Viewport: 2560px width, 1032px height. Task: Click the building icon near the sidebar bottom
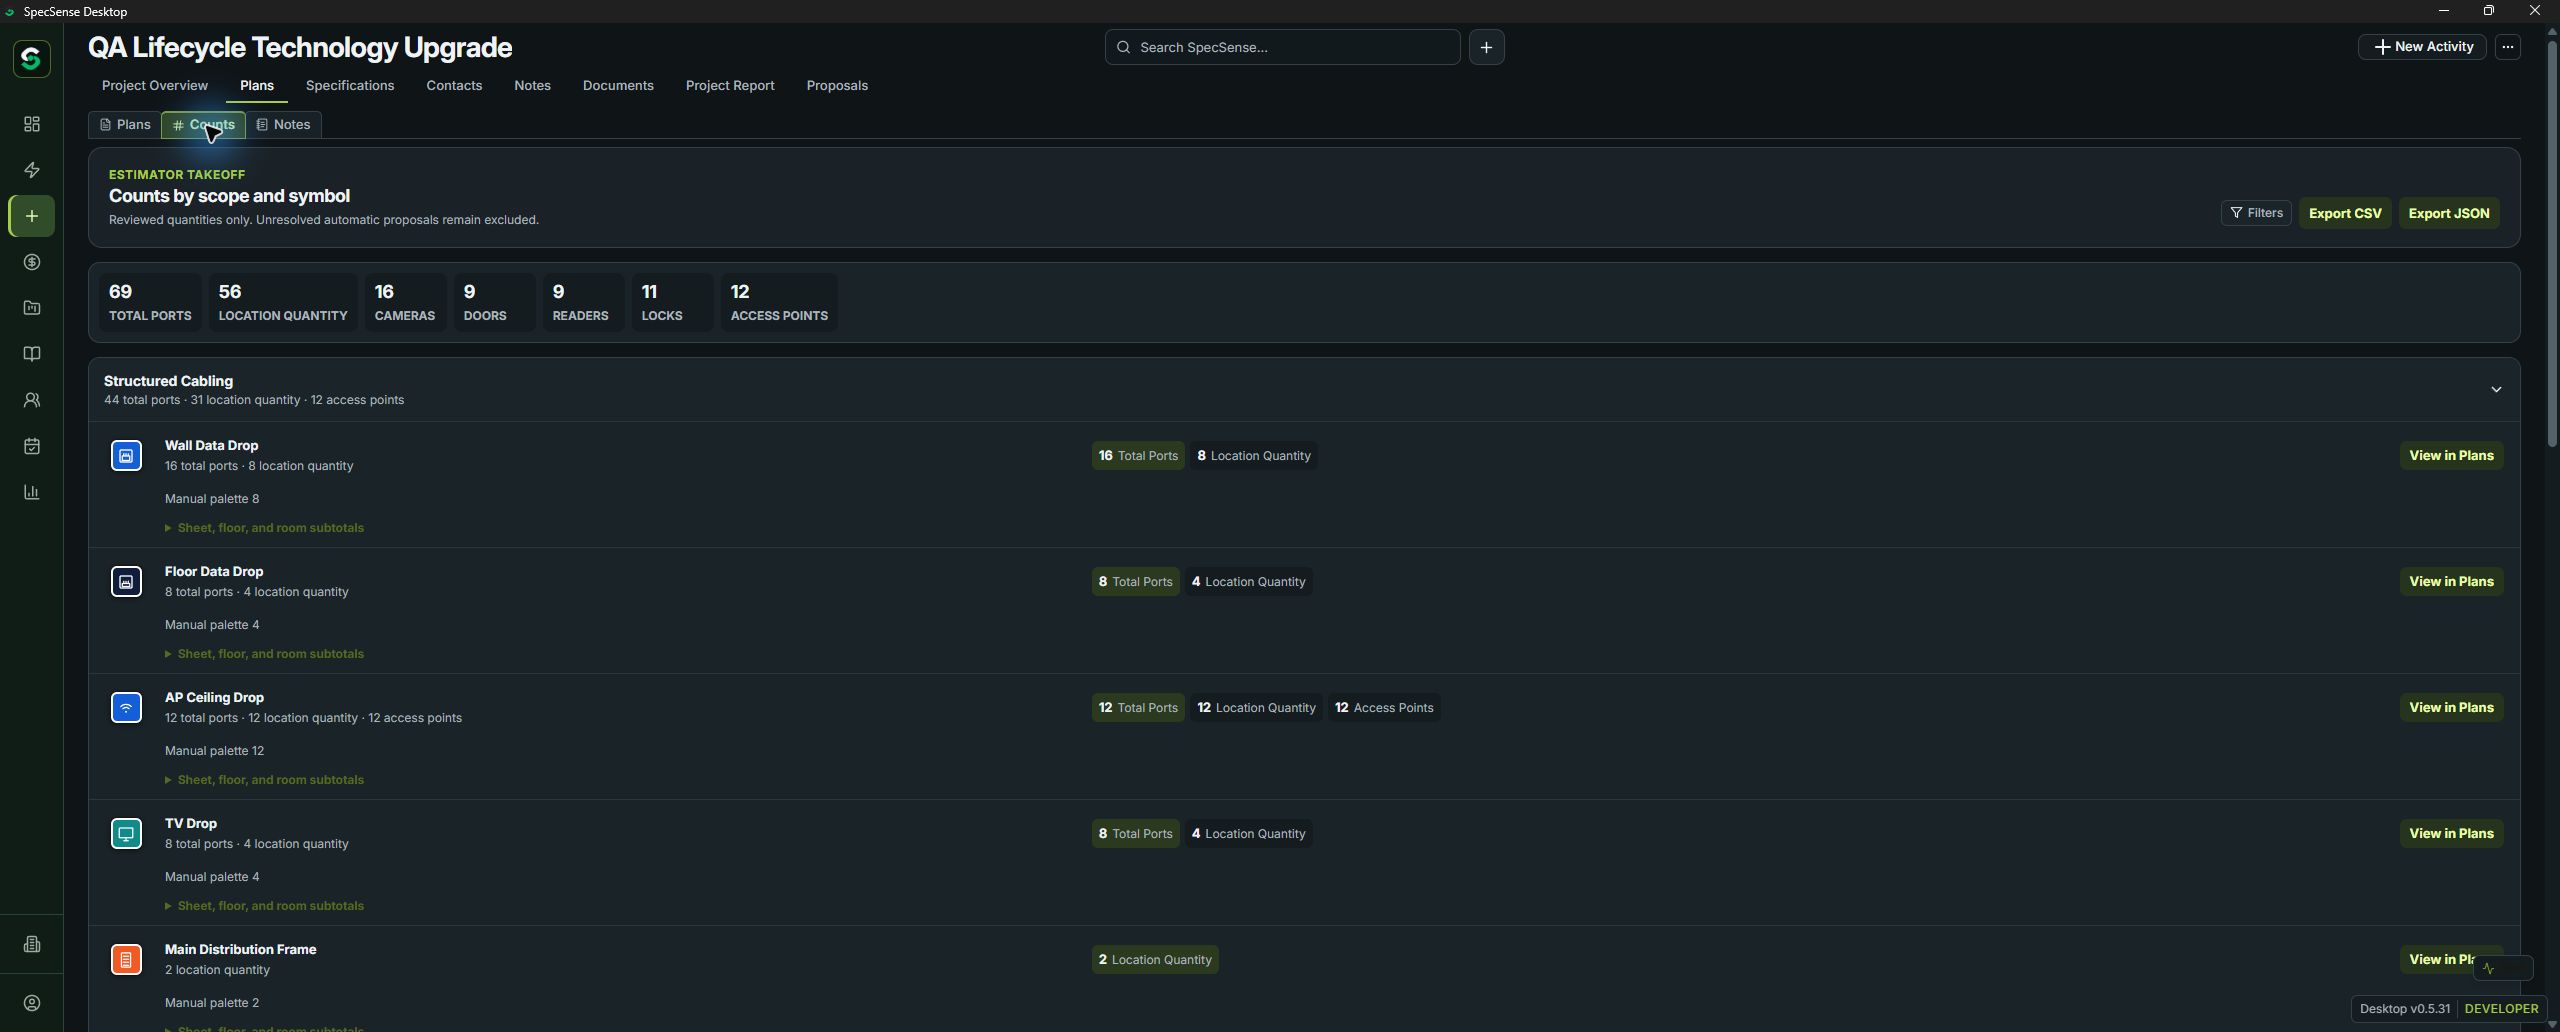coord(32,944)
